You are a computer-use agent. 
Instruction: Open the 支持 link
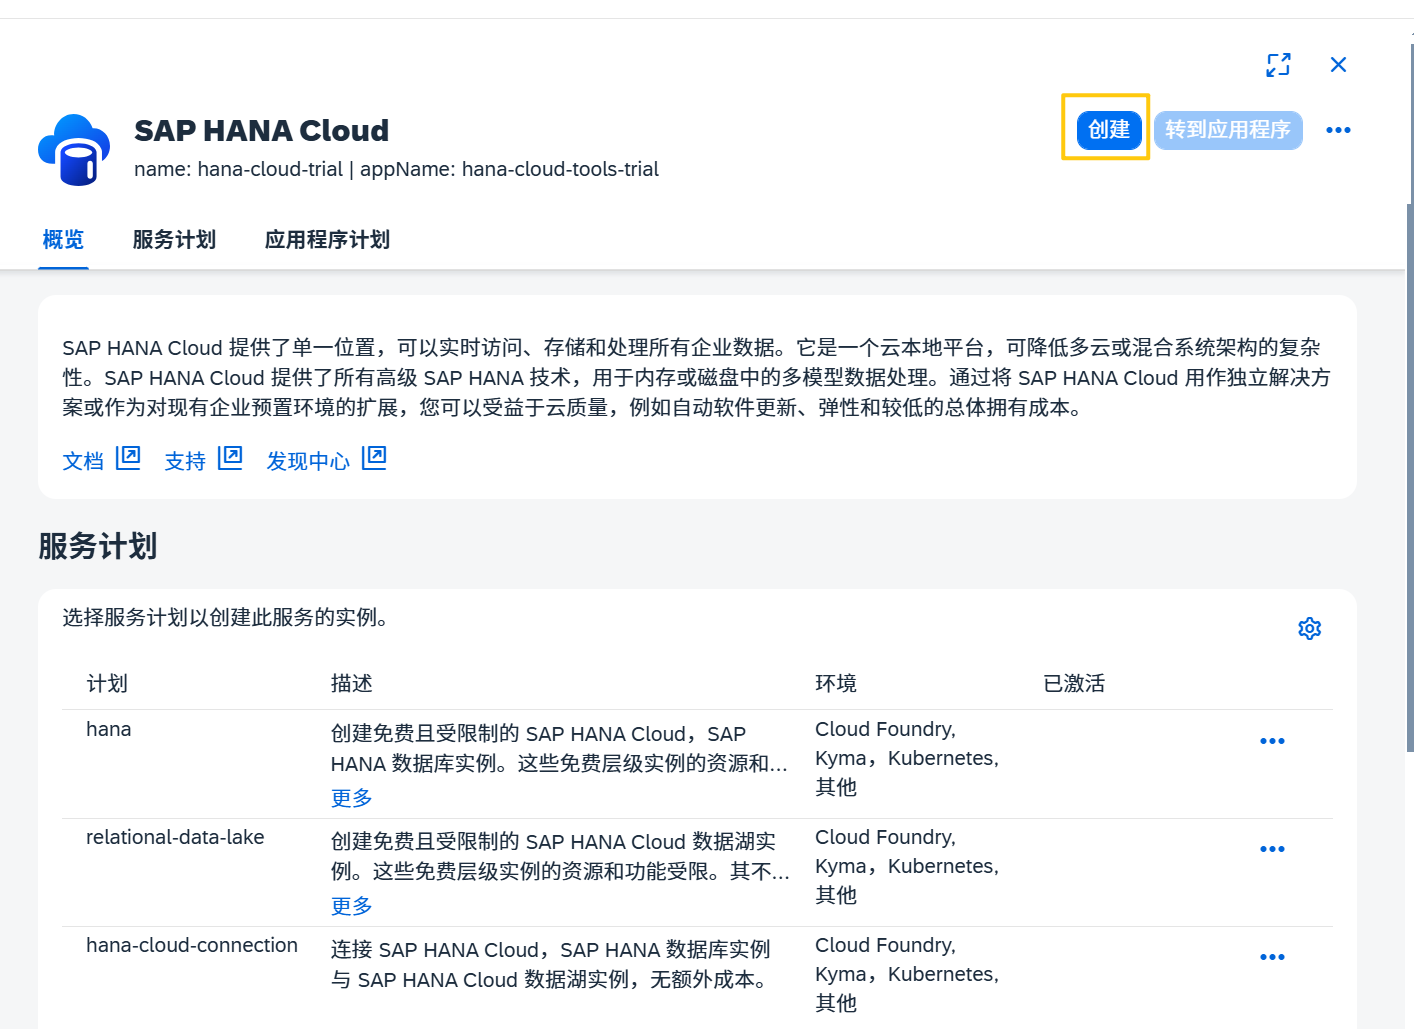185,461
